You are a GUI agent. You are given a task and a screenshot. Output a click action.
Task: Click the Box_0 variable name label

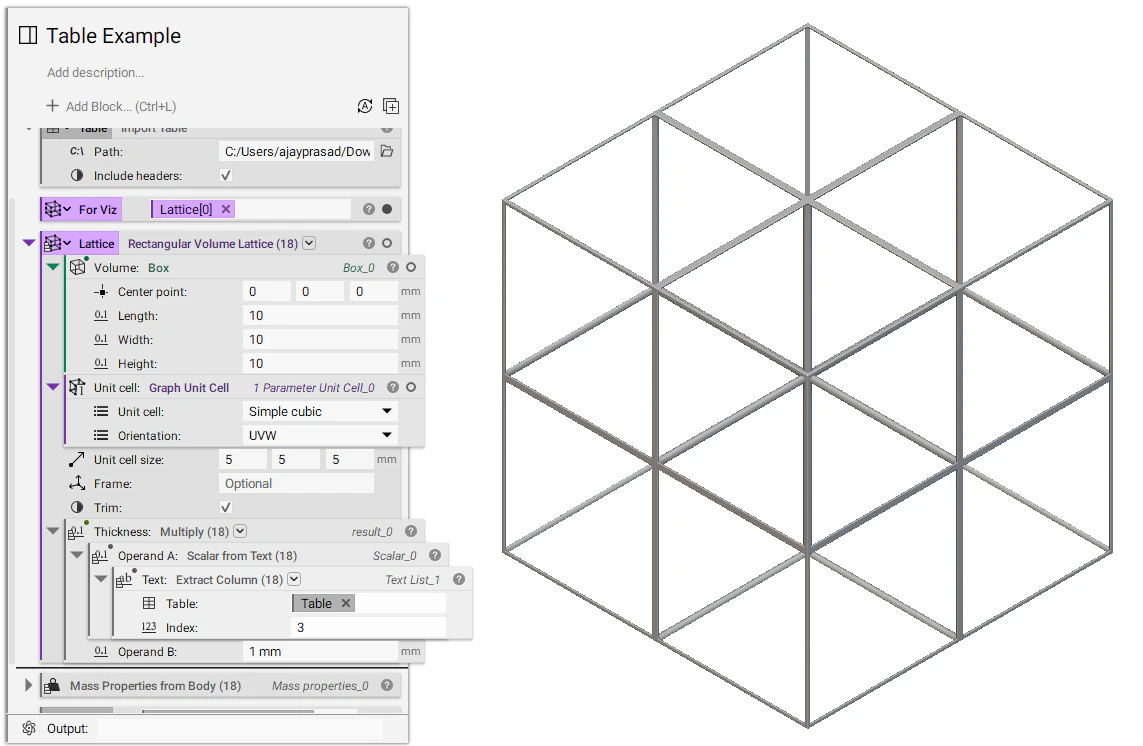pyautogui.click(x=359, y=268)
